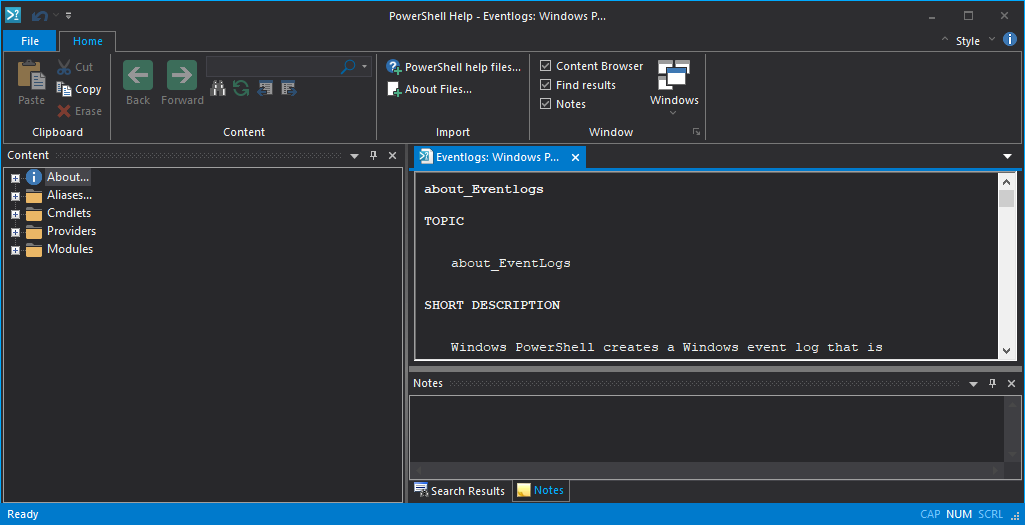Disable the Notes checkbox
The width and height of the screenshot is (1025, 525).
click(x=546, y=104)
